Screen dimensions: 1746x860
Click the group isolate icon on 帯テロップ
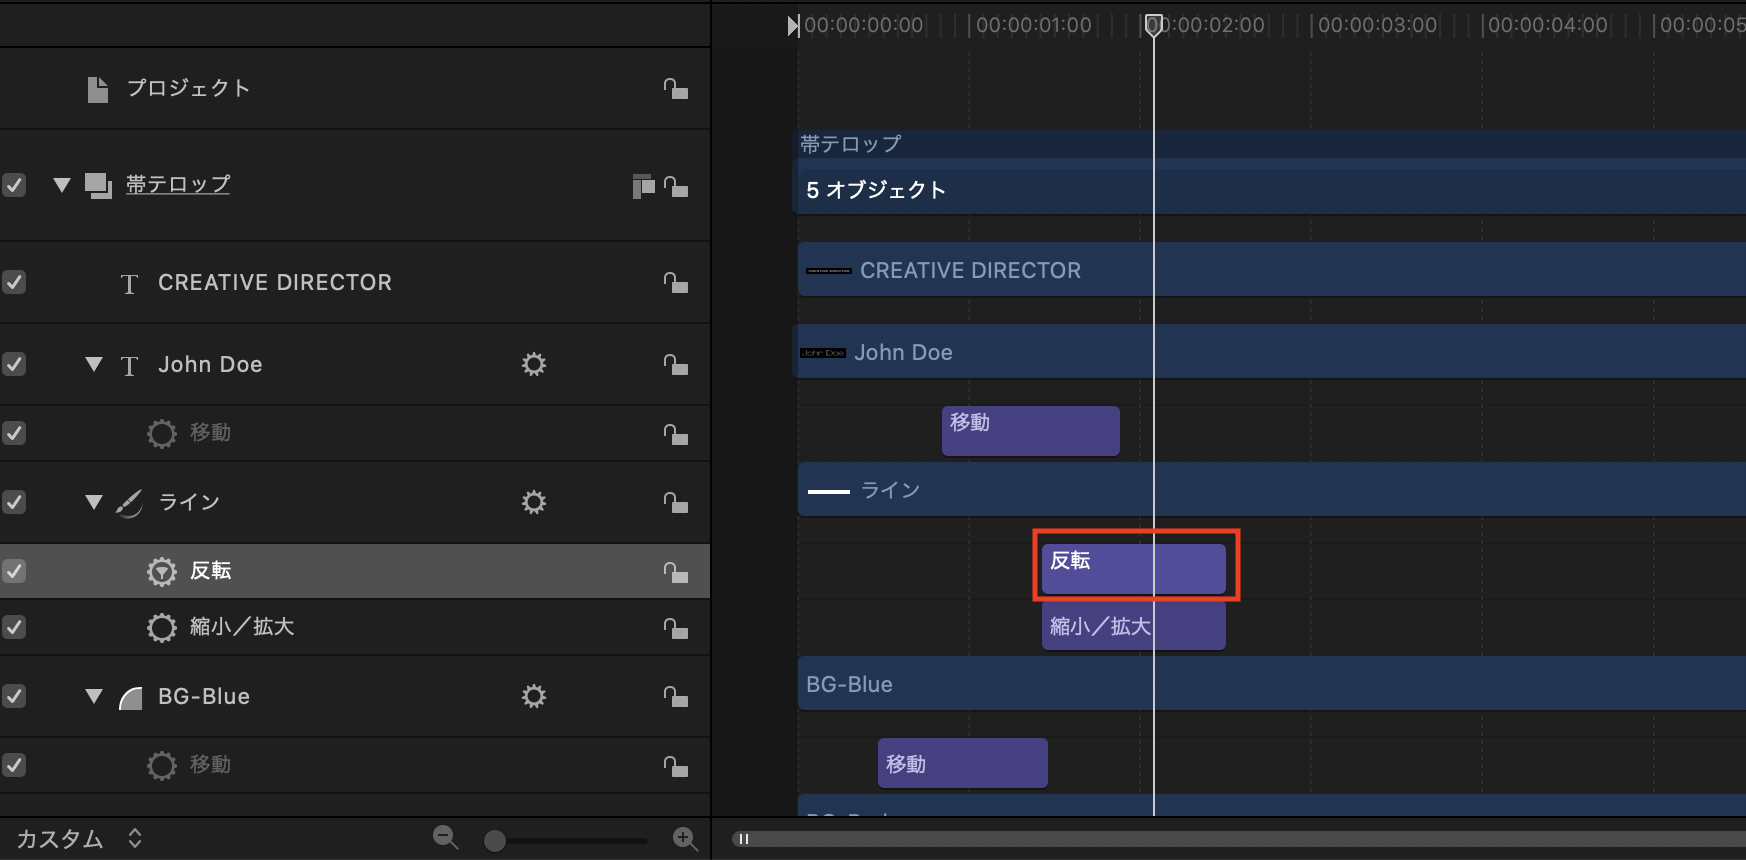pos(643,186)
